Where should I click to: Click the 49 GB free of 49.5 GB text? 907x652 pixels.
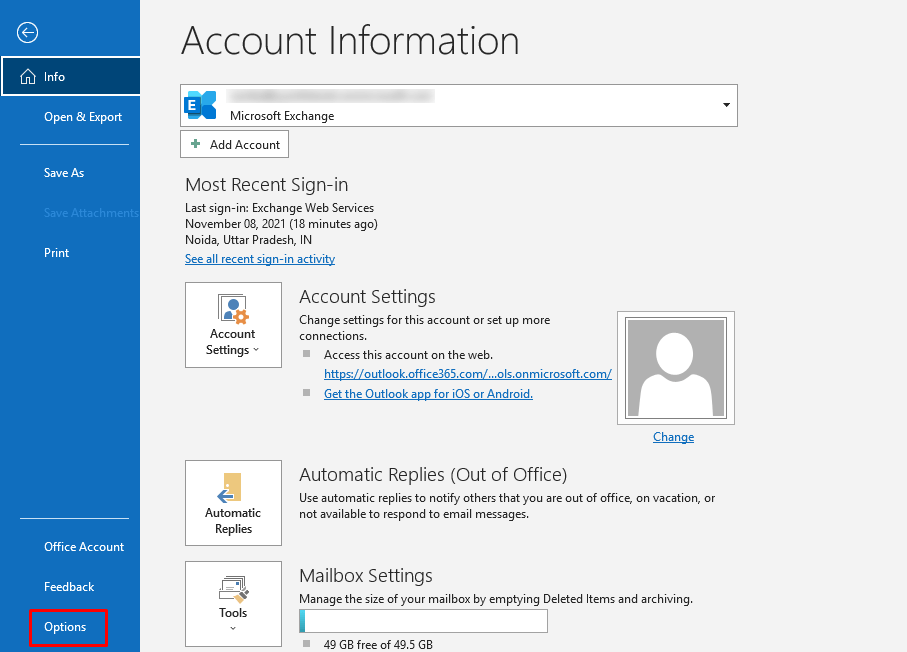378,644
